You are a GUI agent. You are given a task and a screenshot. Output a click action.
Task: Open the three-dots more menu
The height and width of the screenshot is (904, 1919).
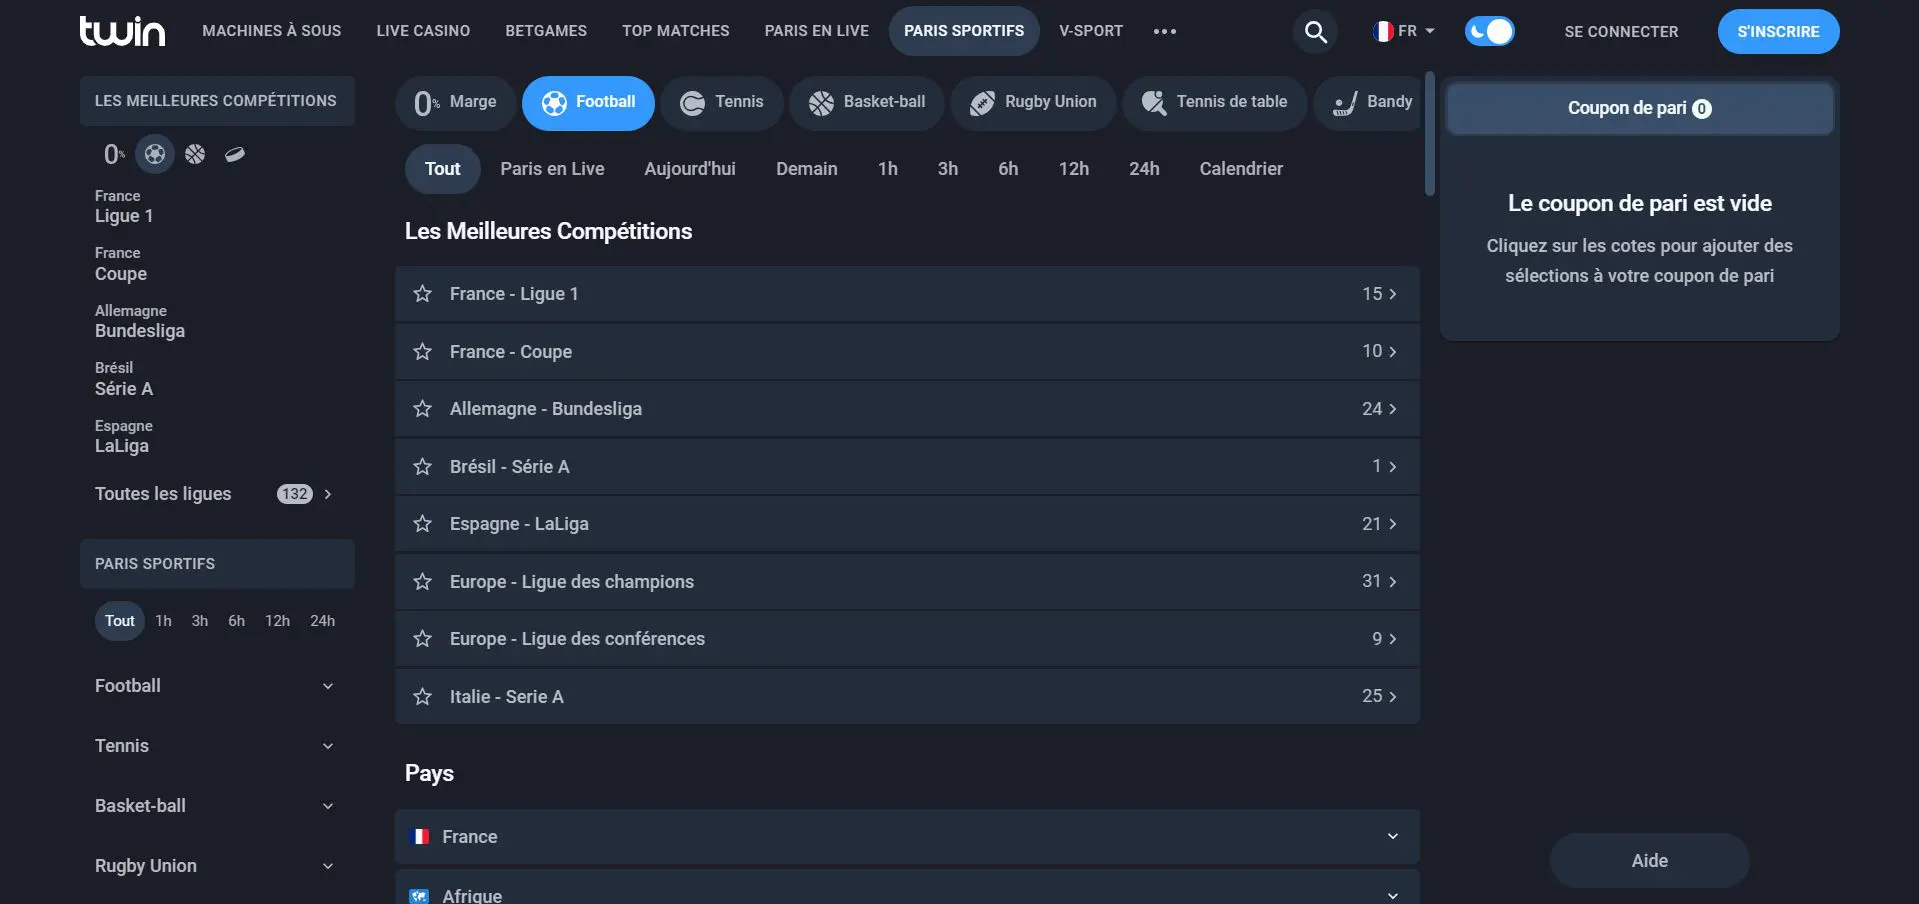point(1165,31)
